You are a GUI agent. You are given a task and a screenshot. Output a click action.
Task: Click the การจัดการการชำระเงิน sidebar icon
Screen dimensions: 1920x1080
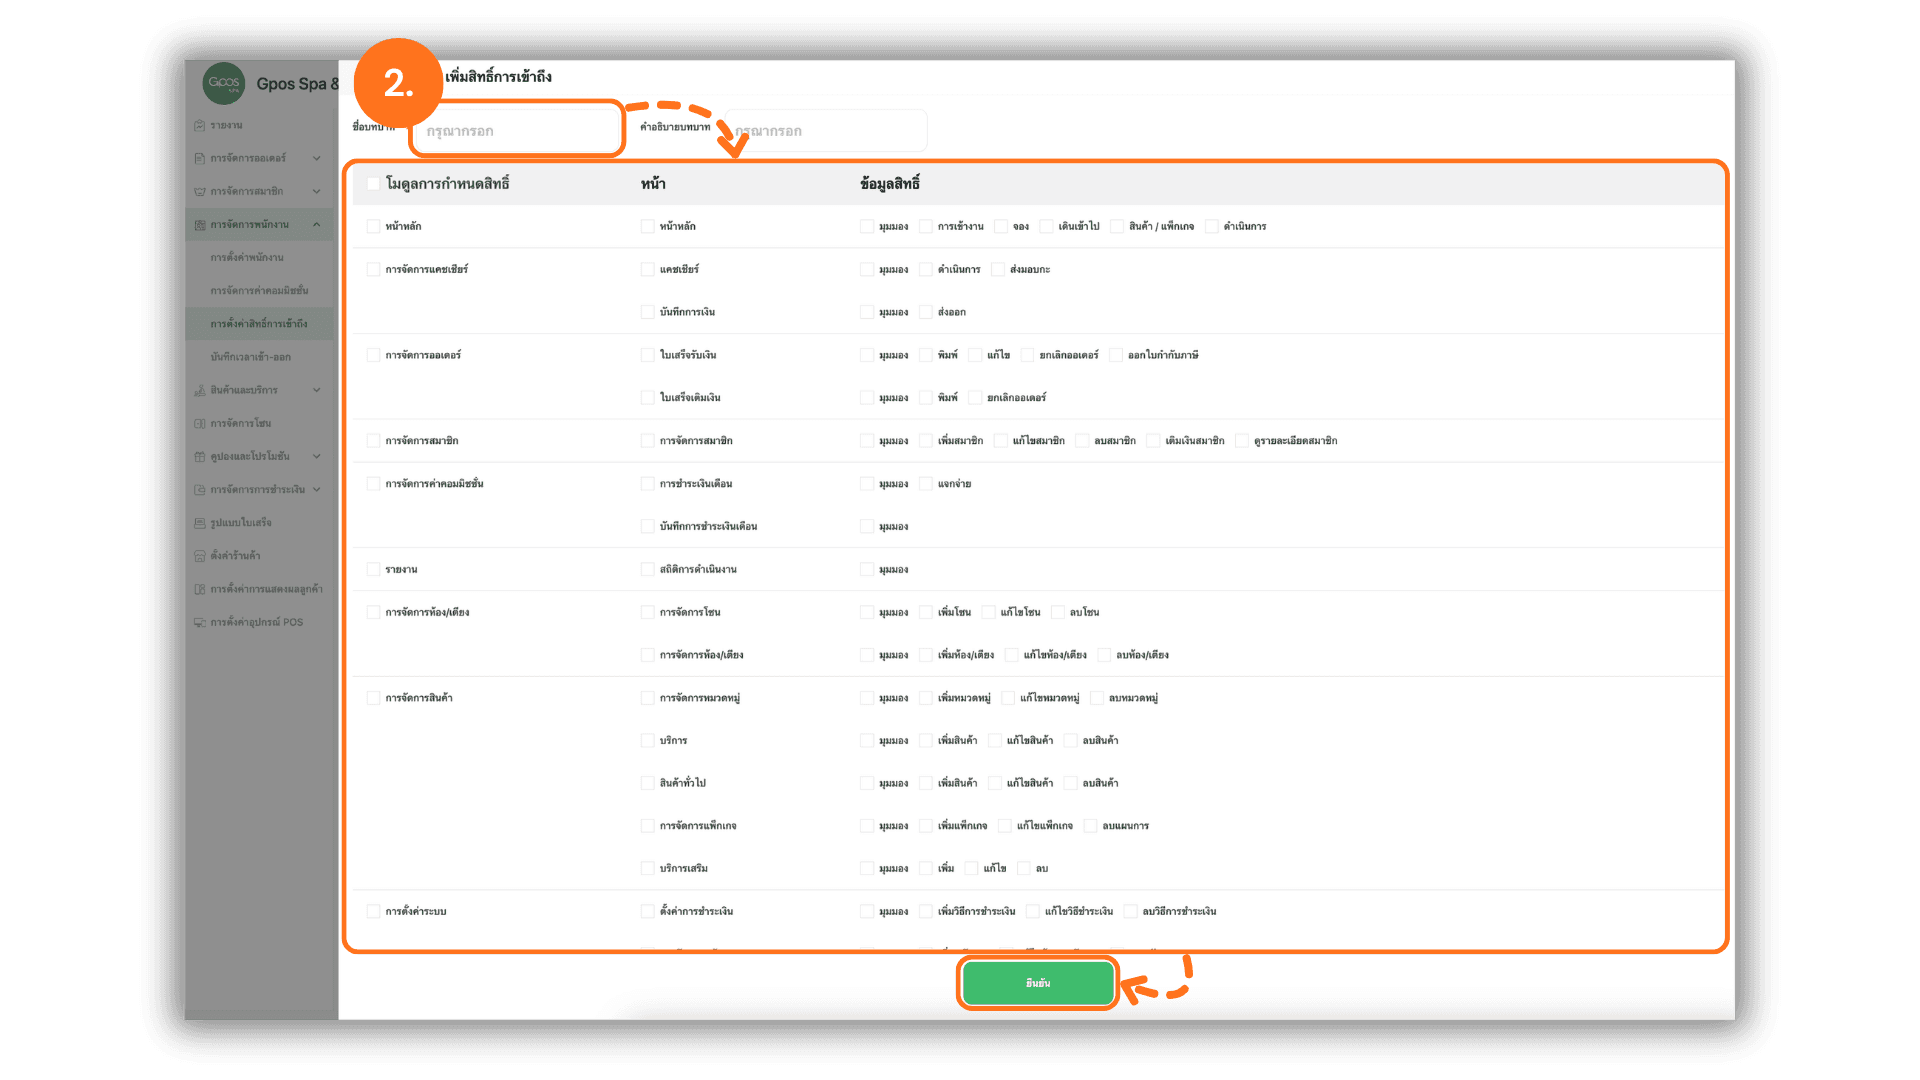click(x=200, y=489)
